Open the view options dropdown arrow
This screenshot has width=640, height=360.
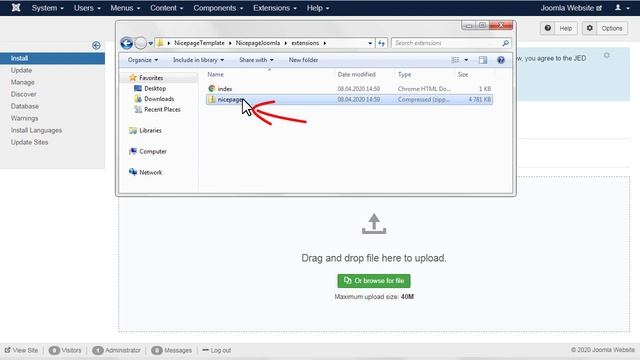pos(466,60)
